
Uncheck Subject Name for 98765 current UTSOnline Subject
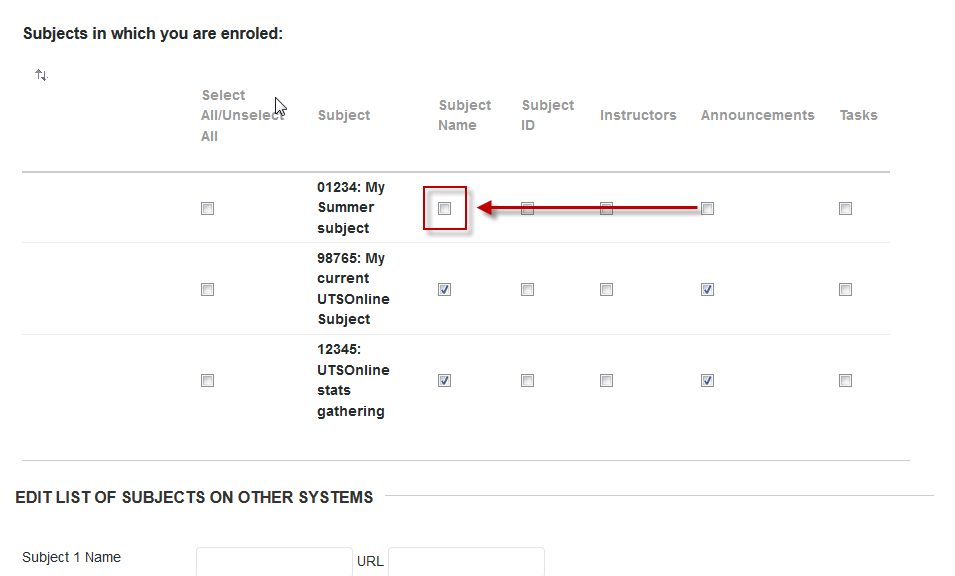coord(445,290)
